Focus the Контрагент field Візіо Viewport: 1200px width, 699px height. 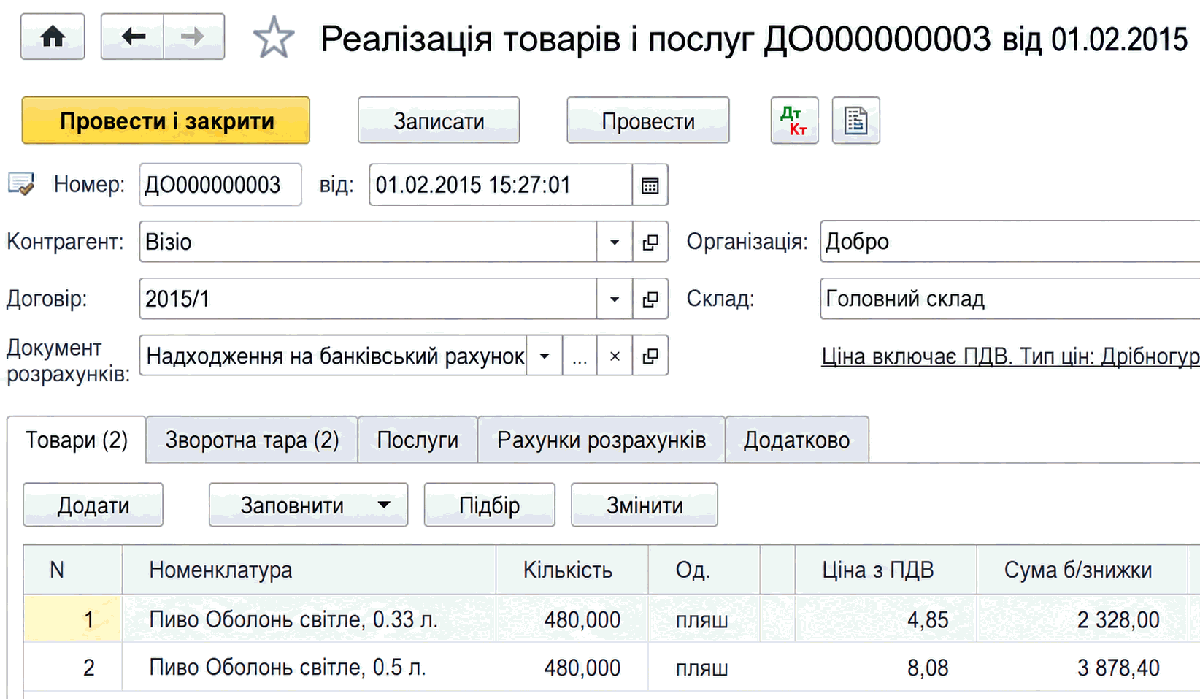point(369,242)
